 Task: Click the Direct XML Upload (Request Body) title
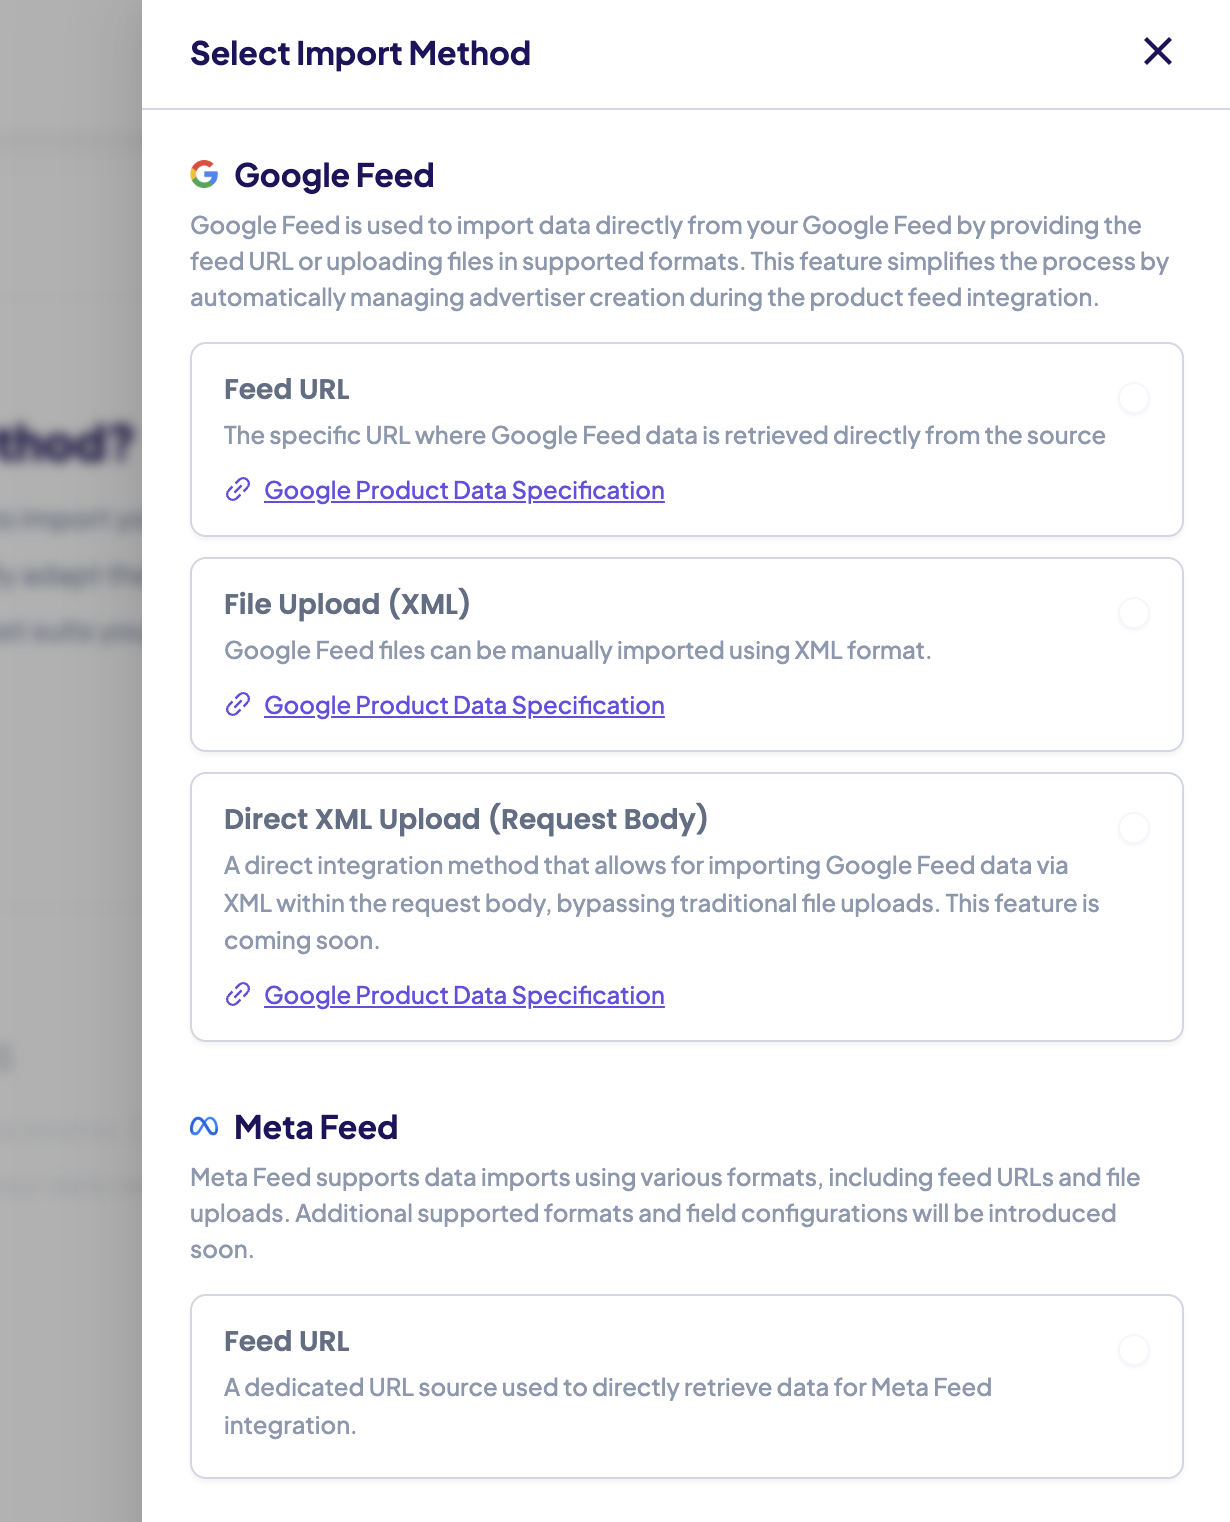coord(466,819)
